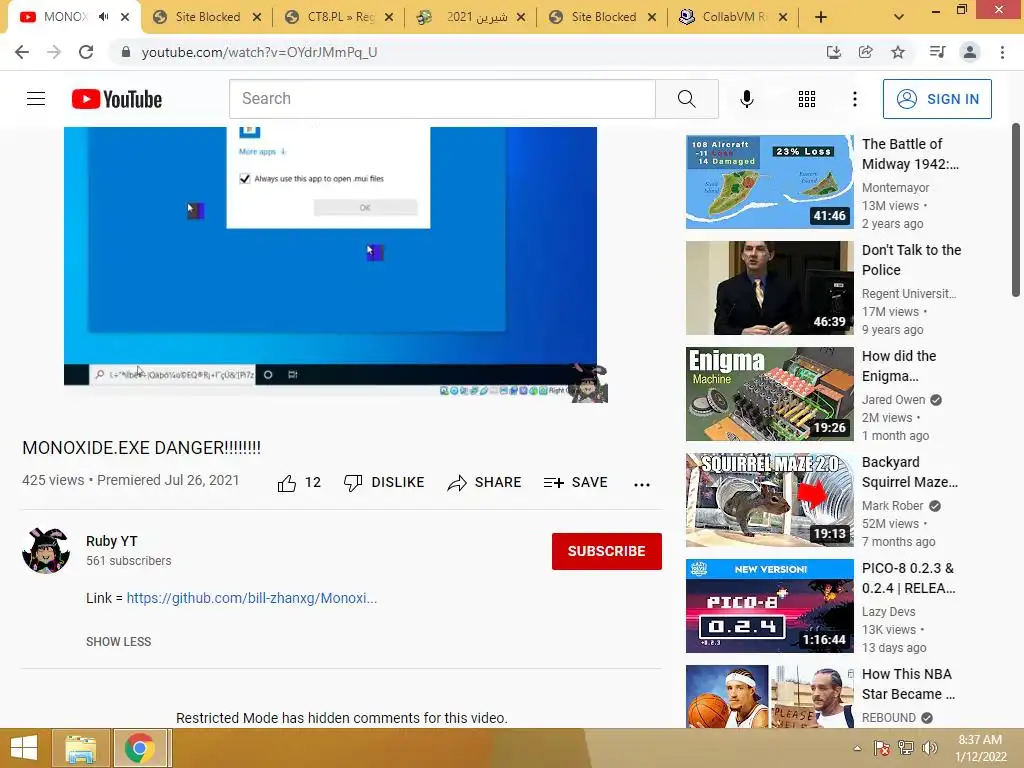Image resolution: width=1024 pixels, height=768 pixels.
Task: Click the network tray icon
Action: 906,748
